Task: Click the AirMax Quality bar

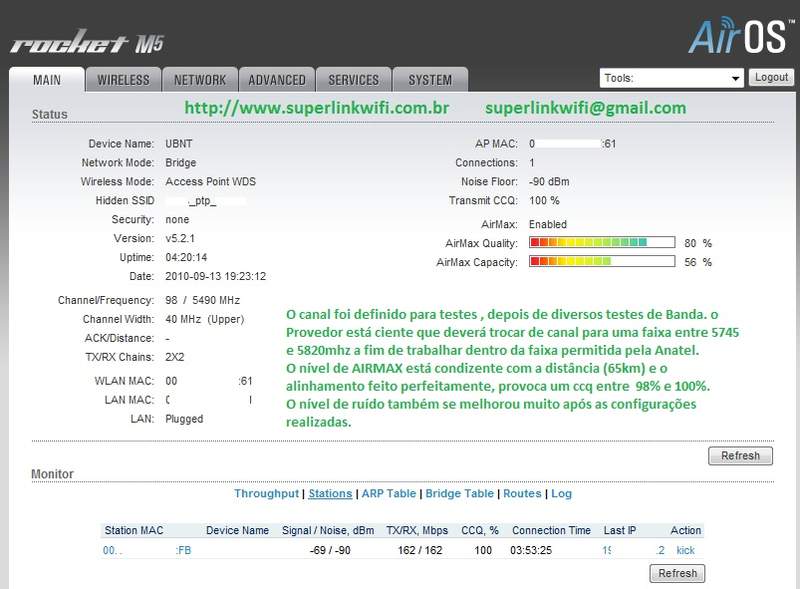Action: tap(602, 242)
